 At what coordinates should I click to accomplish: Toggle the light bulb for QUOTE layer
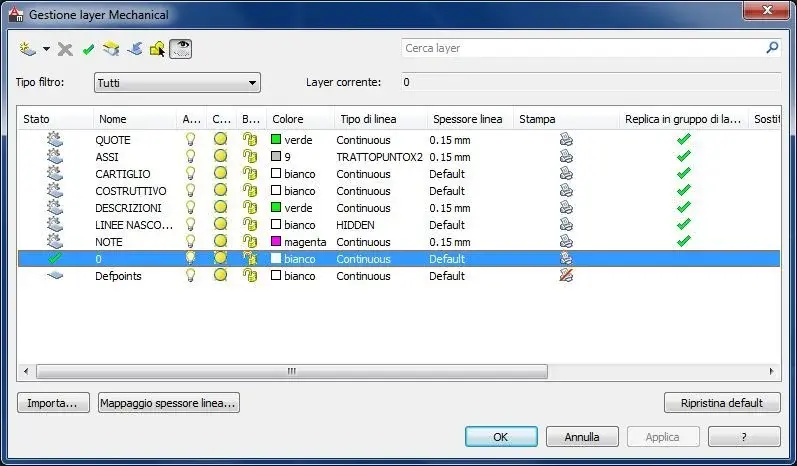190,139
